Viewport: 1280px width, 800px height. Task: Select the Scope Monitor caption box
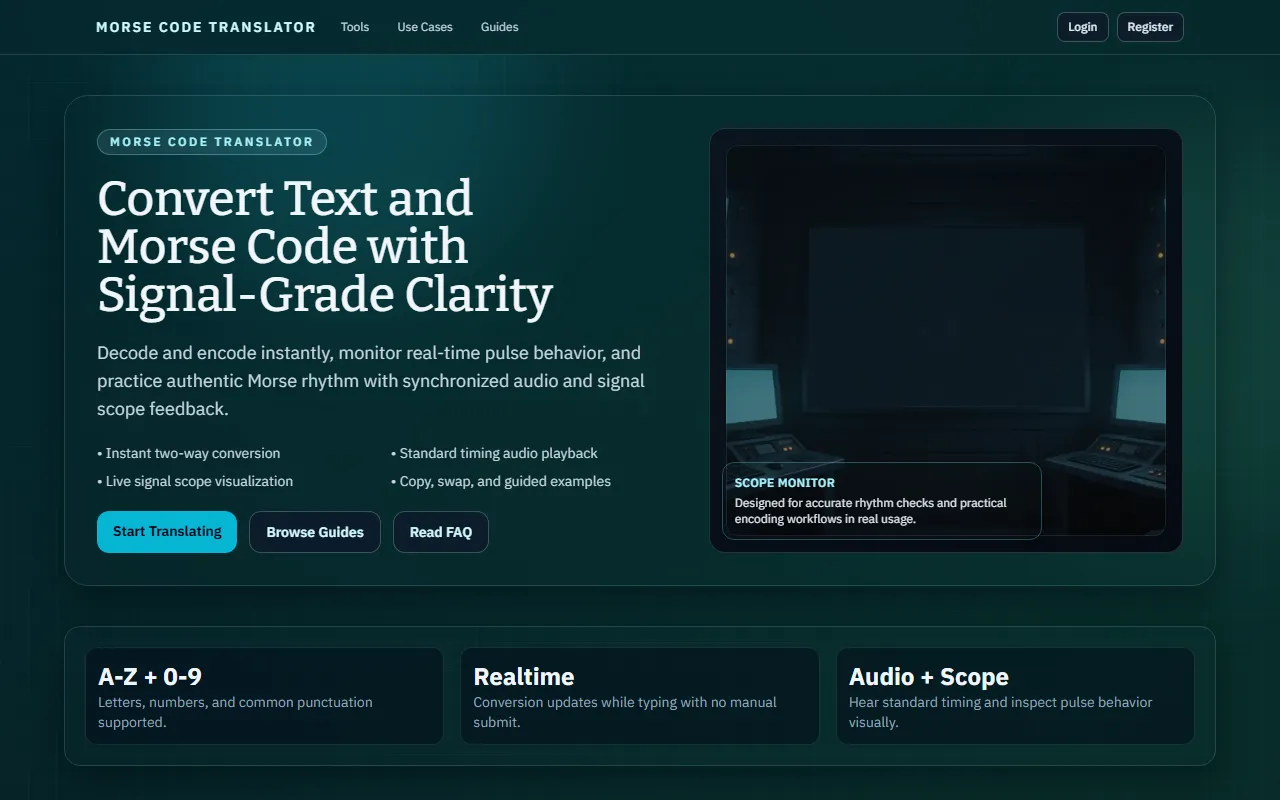coord(881,501)
